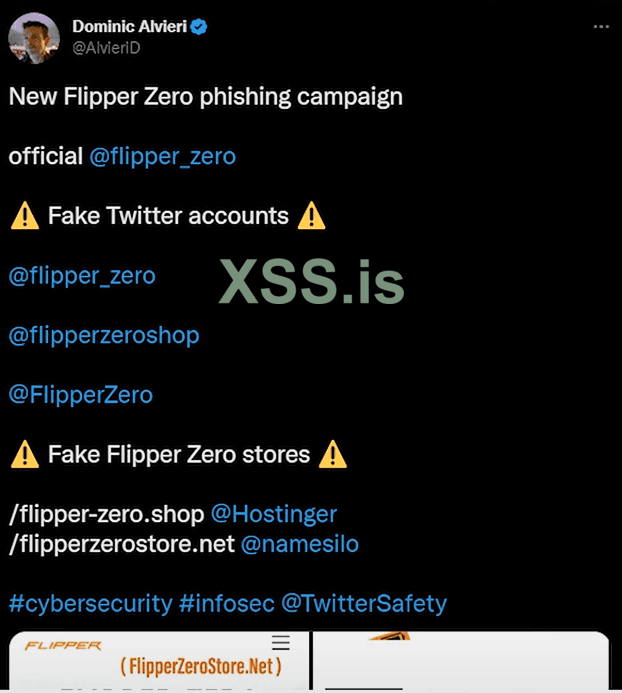This screenshot has width=622, height=693.
Task: Open Dominic Alvieri's profile avatar
Action: pos(33,37)
